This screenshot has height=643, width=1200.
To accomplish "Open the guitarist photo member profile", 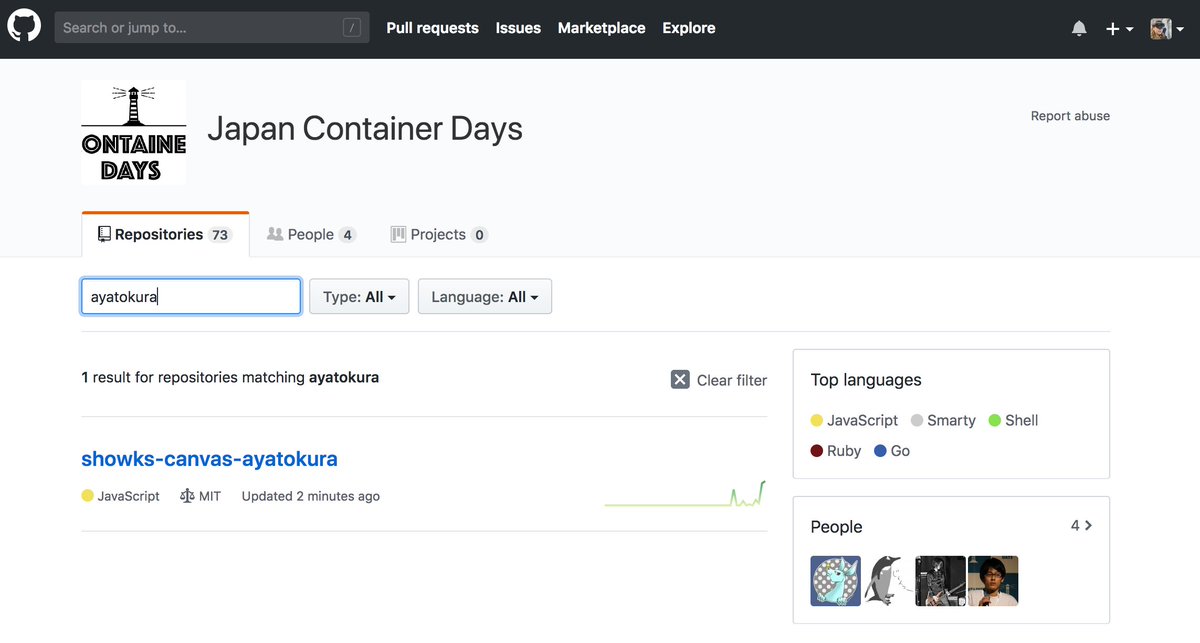I will point(941,581).
